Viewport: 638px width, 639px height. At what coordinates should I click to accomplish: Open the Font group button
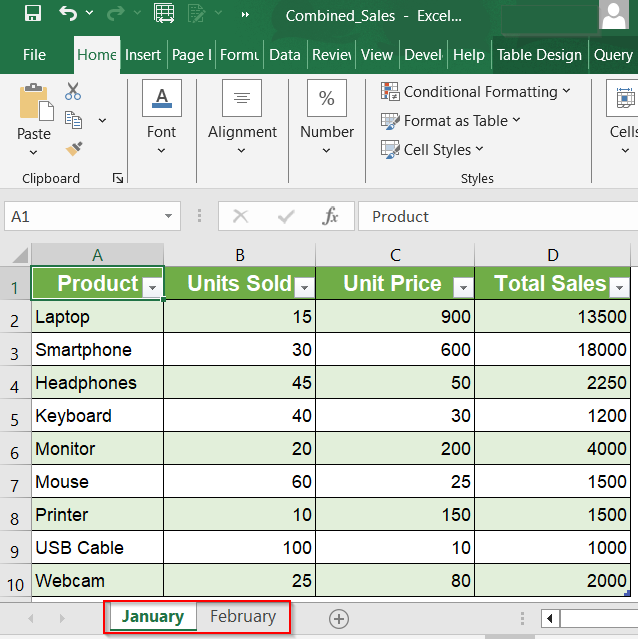162,118
